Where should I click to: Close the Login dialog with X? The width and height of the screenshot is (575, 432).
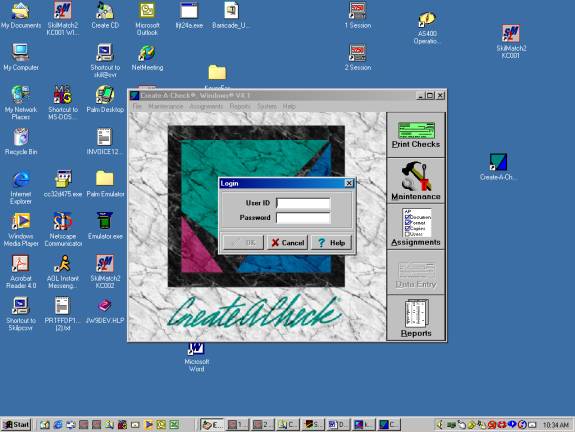349,183
